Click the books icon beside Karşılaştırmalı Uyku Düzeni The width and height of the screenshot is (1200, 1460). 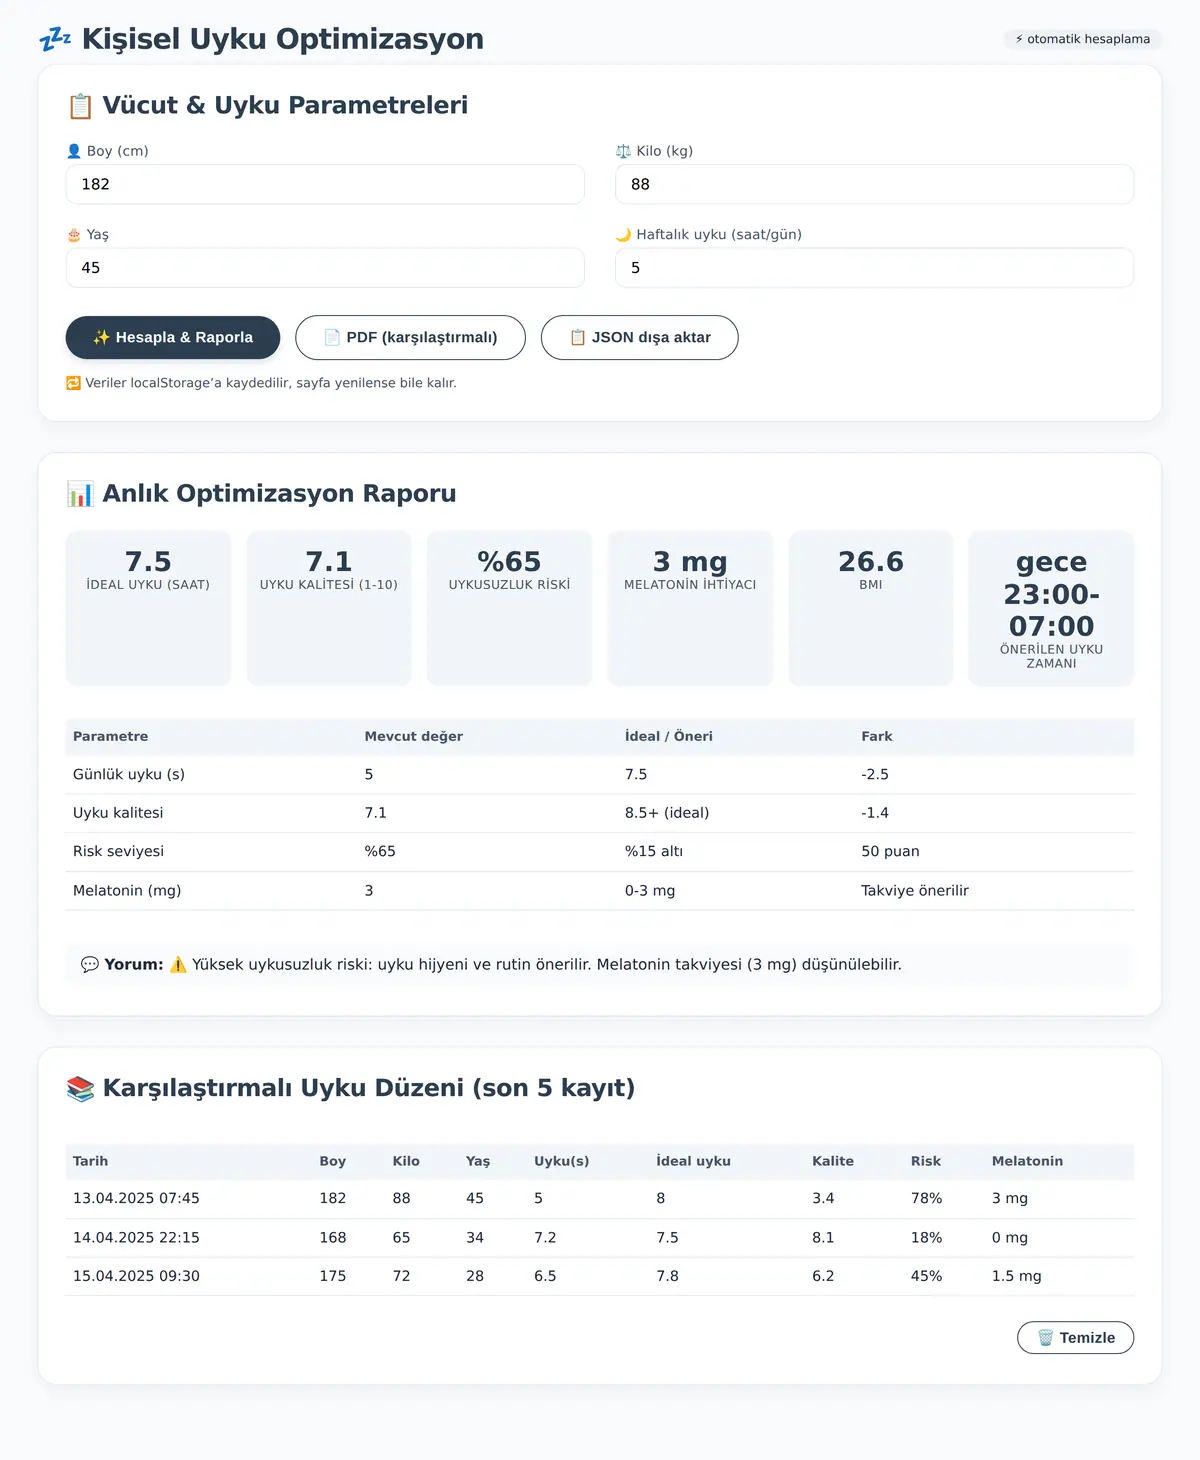pos(80,1088)
